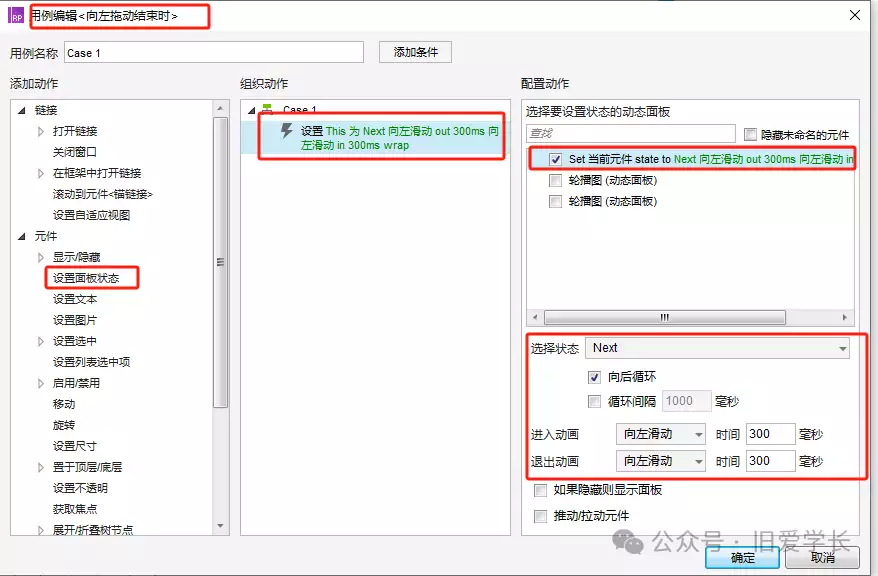The image size is (878, 576).
Task: Open the 选择状态 dropdown showing Next
Action: point(717,348)
